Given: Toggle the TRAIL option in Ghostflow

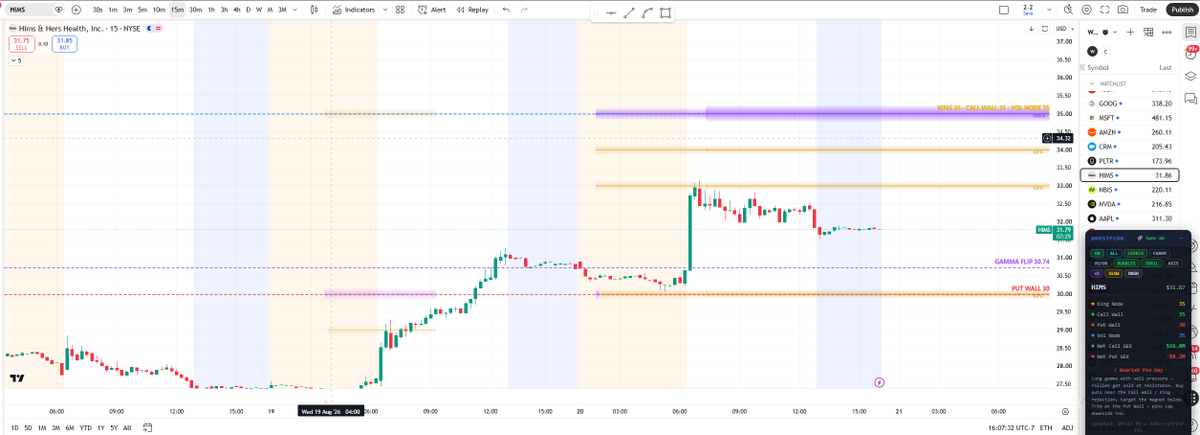Looking at the screenshot, I should tap(1152, 263).
